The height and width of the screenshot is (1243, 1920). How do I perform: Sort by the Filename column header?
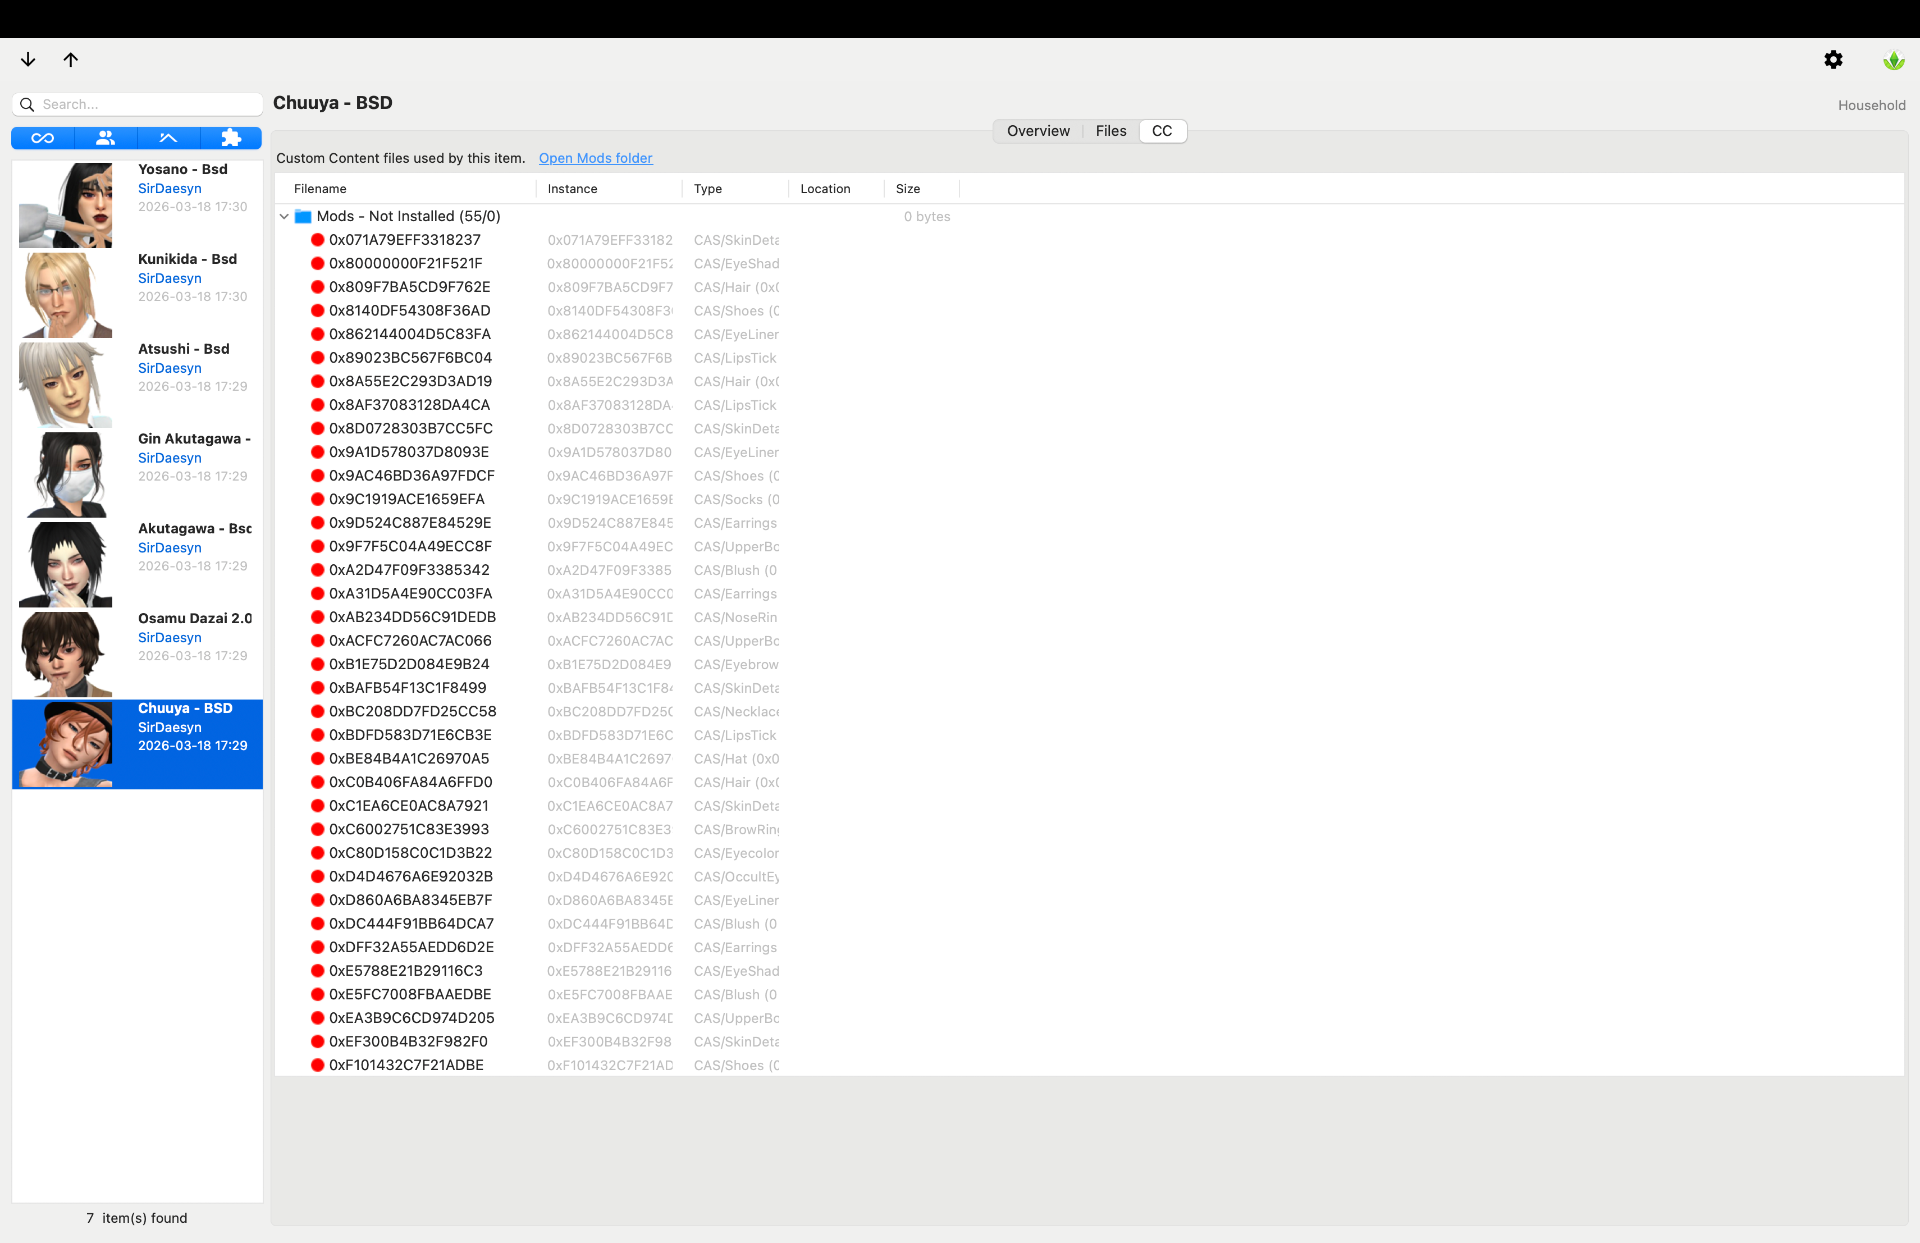pos(320,189)
